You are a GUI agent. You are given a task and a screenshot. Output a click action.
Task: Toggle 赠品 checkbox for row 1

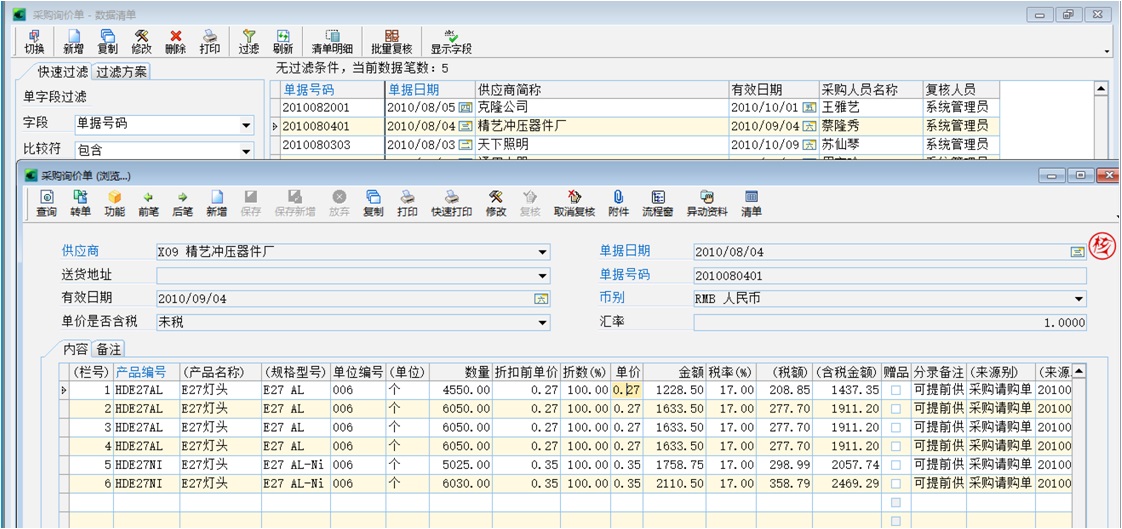[x=896, y=390]
